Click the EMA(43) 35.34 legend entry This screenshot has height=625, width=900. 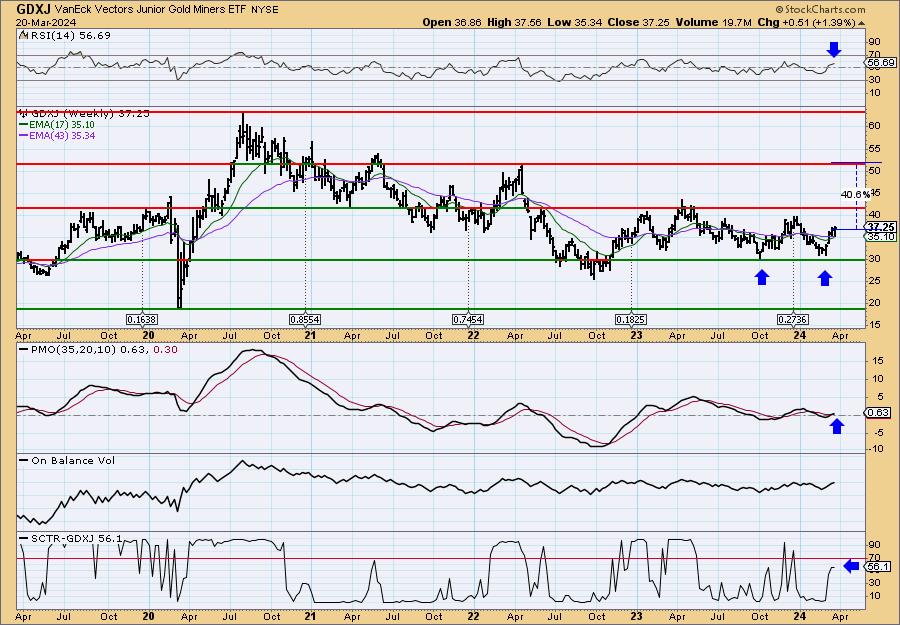pyautogui.click(x=57, y=135)
